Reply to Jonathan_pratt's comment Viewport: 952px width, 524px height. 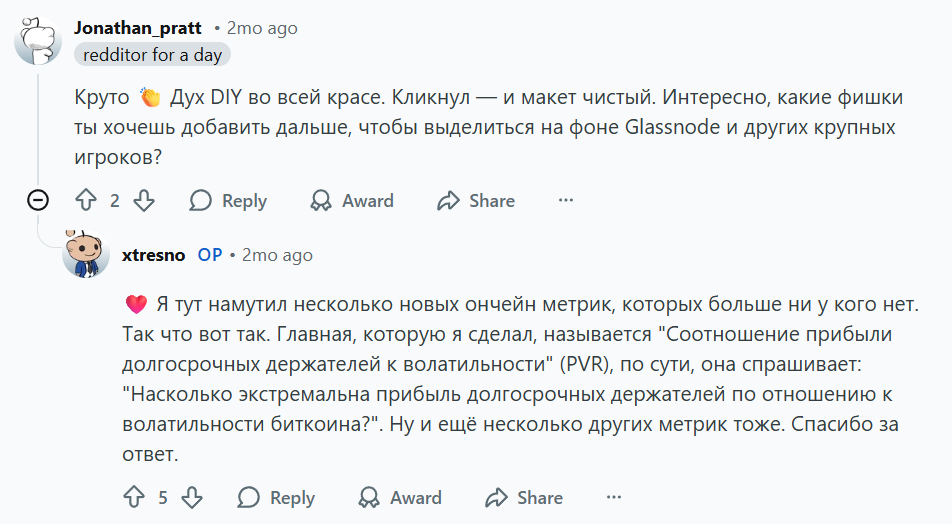pyautogui.click(x=229, y=201)
